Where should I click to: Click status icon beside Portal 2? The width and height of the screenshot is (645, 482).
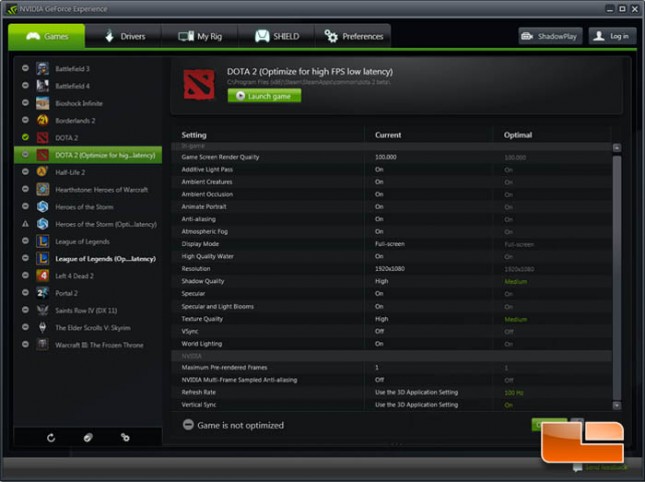25,292
